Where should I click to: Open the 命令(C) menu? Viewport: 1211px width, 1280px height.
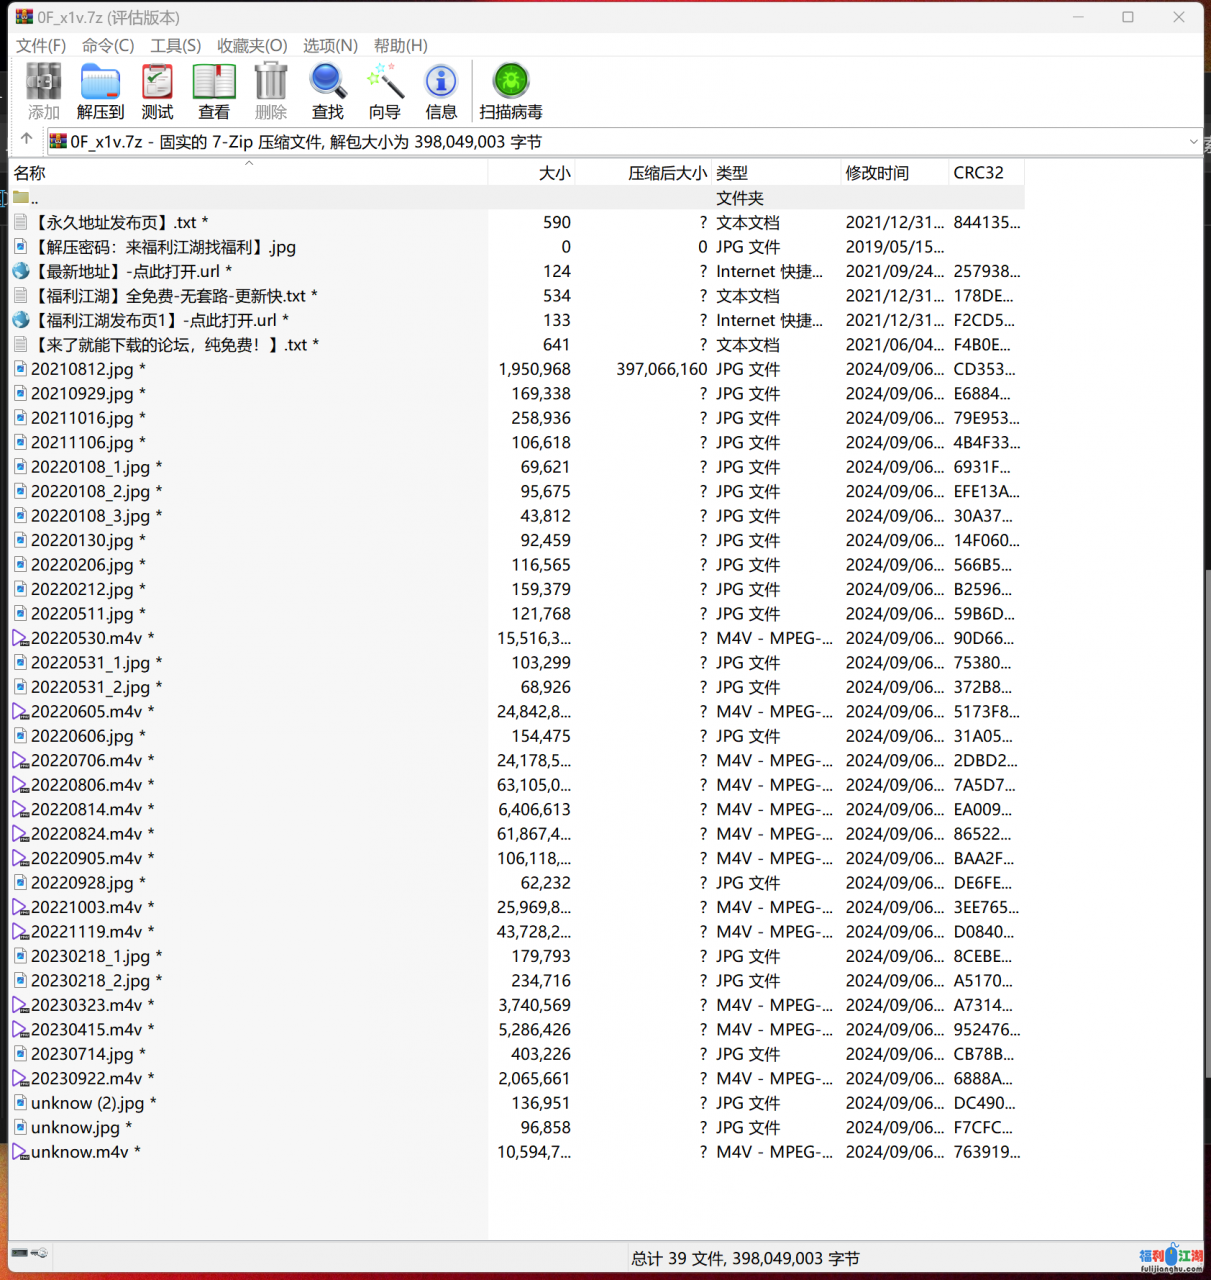coord(108,45)
